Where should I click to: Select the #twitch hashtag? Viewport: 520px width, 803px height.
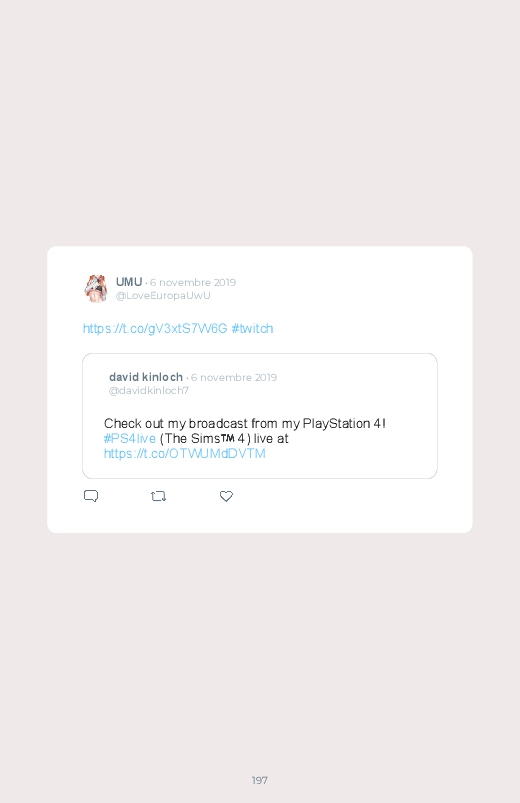252,328
